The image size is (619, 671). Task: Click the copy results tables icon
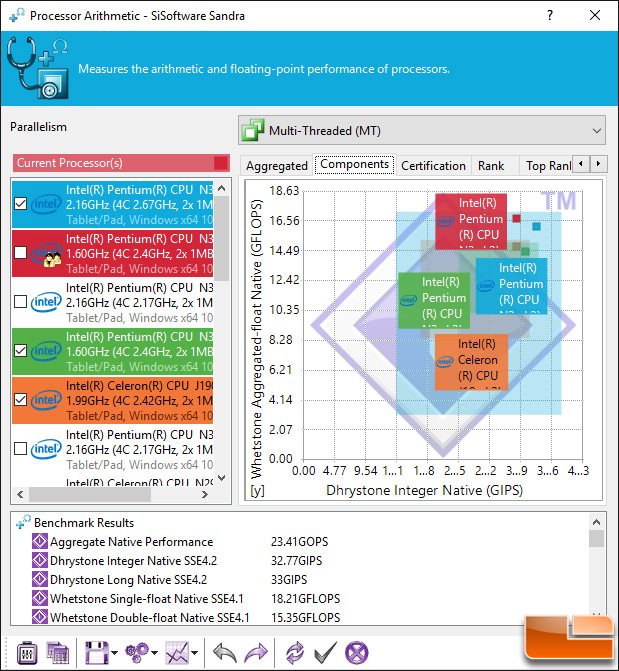pyautogui.click(x=58, y=653)
